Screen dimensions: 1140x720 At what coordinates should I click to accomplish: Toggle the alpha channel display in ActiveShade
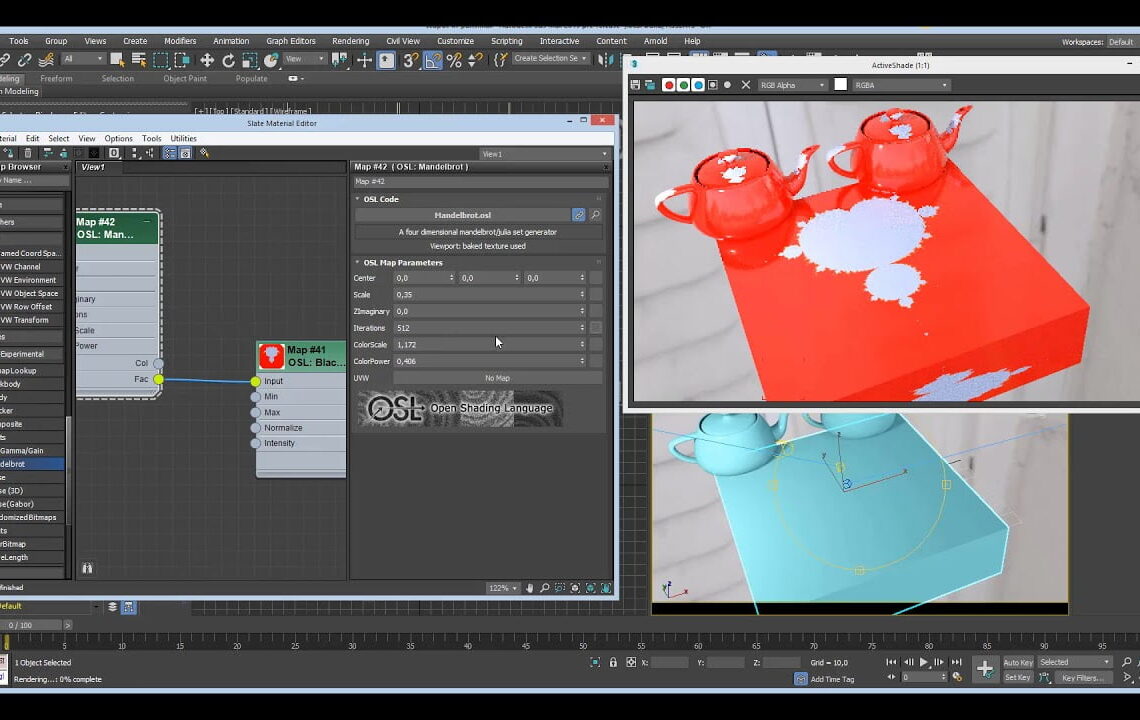(713, 84)
